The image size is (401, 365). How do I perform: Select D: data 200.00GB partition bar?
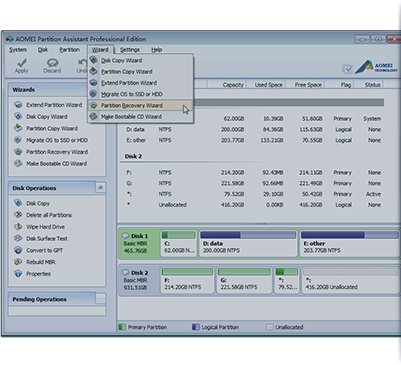click(248, 244)
